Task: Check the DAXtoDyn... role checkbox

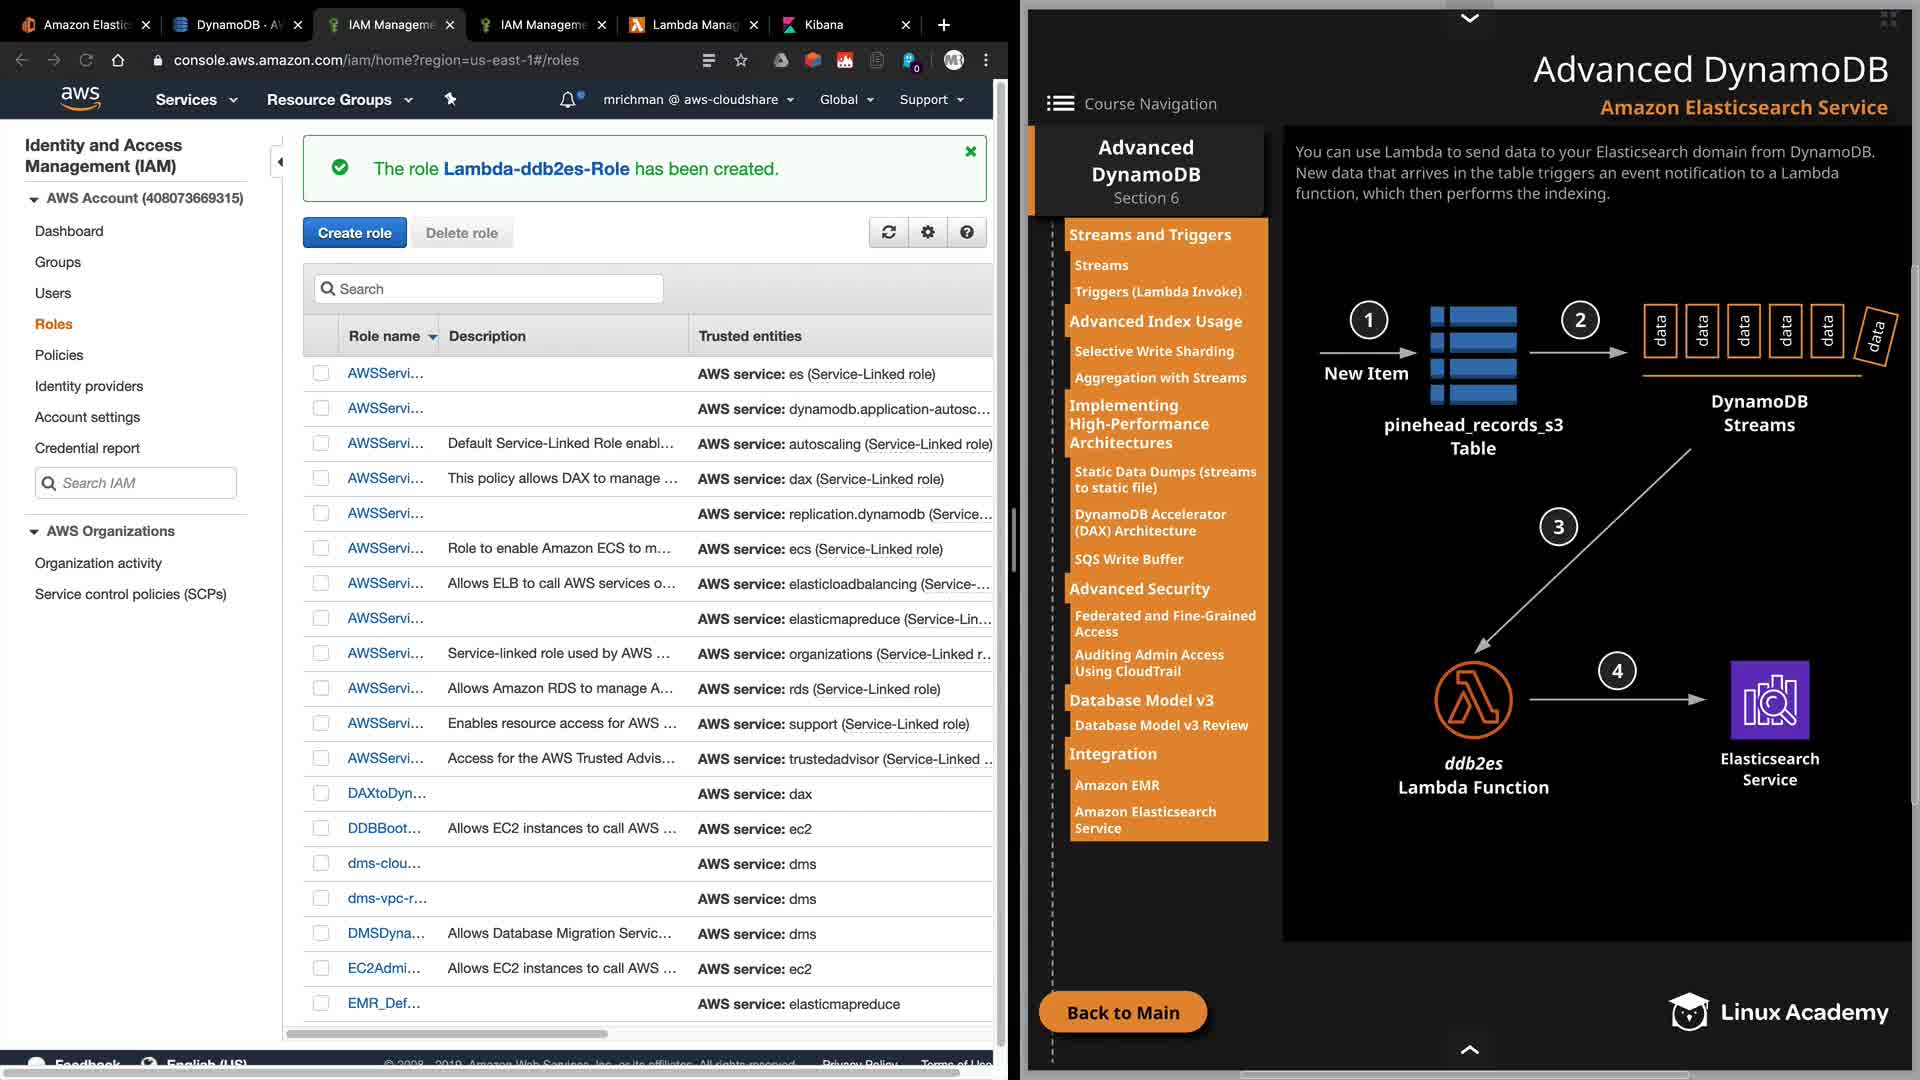Action: click(x=321, y=793)
